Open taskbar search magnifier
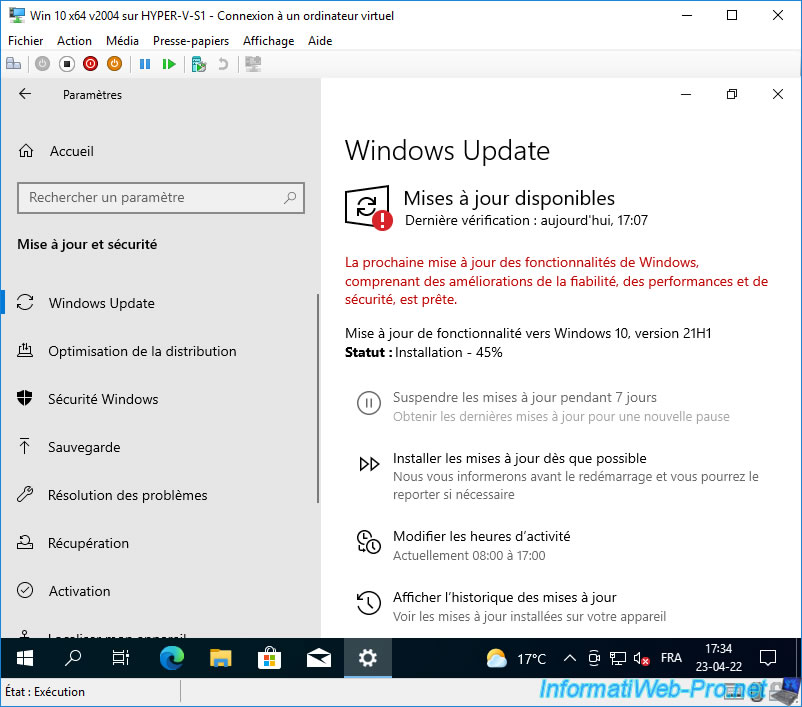 73,658
